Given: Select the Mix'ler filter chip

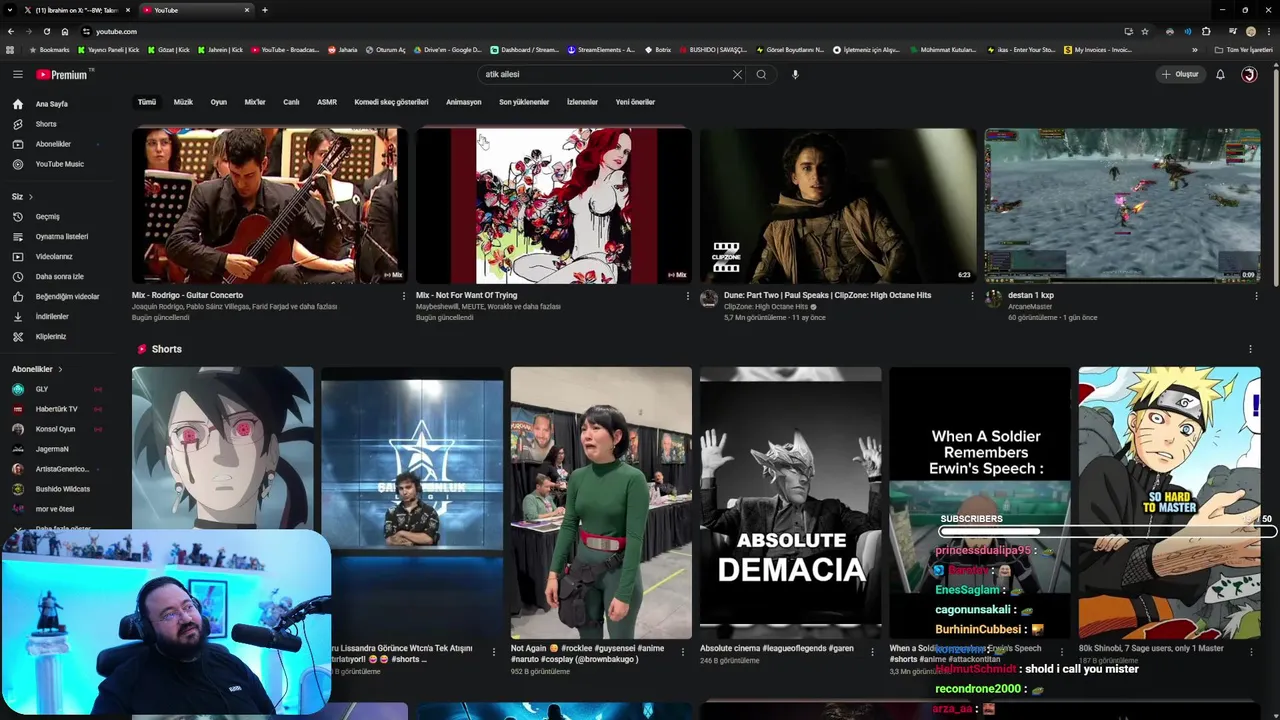Looking at the screenshot, I should click(255, 102).
